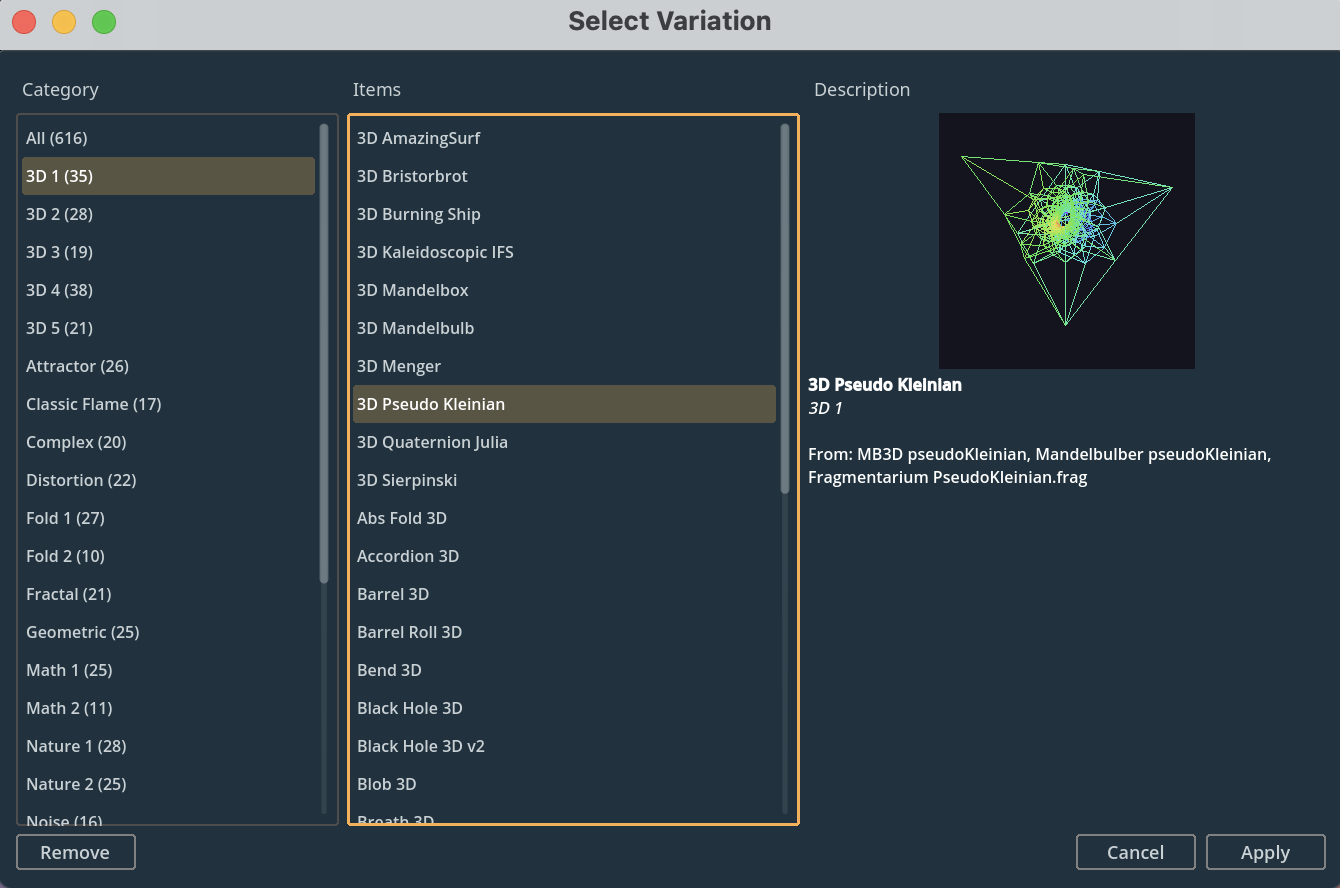Select the Barrel 3D variation
This screenshot has height=888, width=1340.
click(564, 594)
